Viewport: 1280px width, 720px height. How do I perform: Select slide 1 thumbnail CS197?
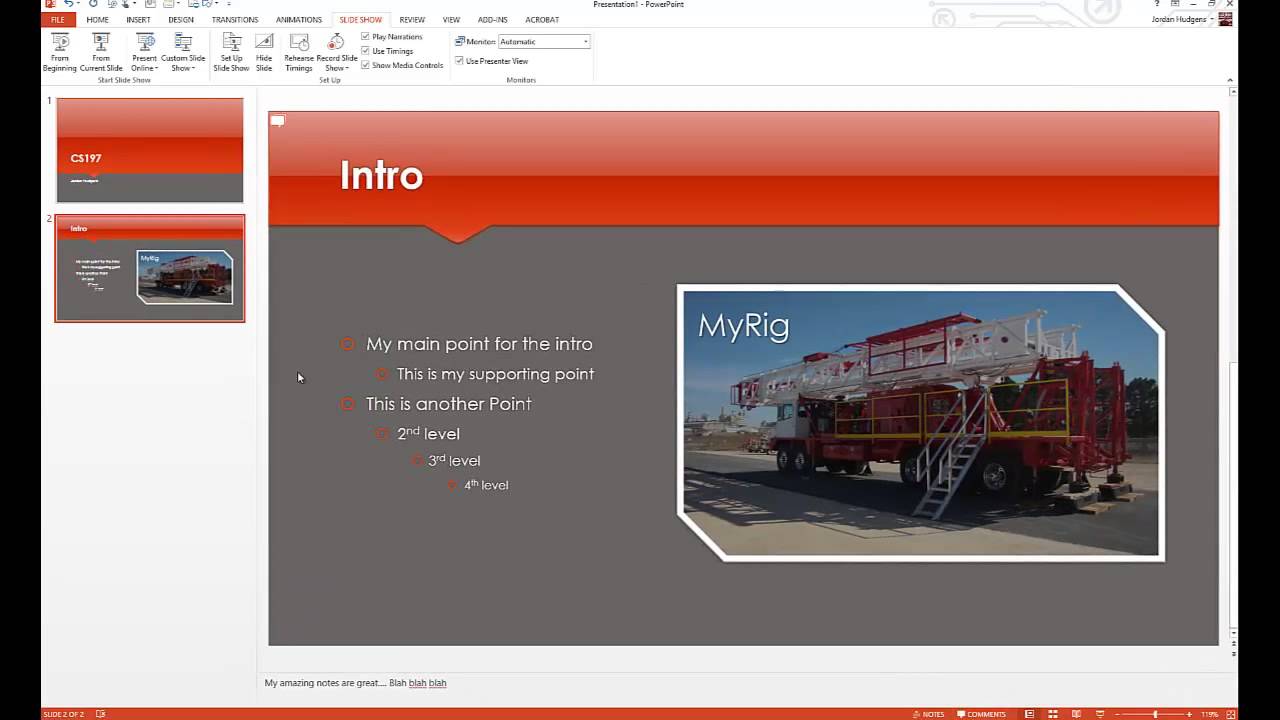point(150,150)
